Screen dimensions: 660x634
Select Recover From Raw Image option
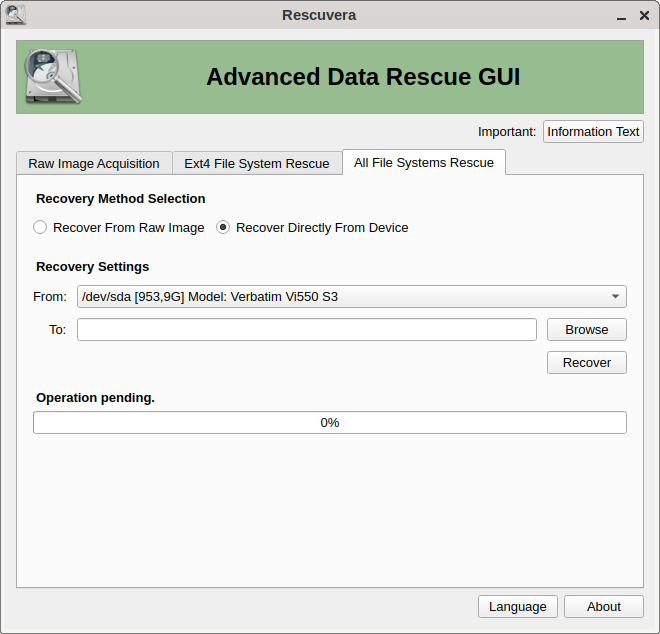coord(40,228)
